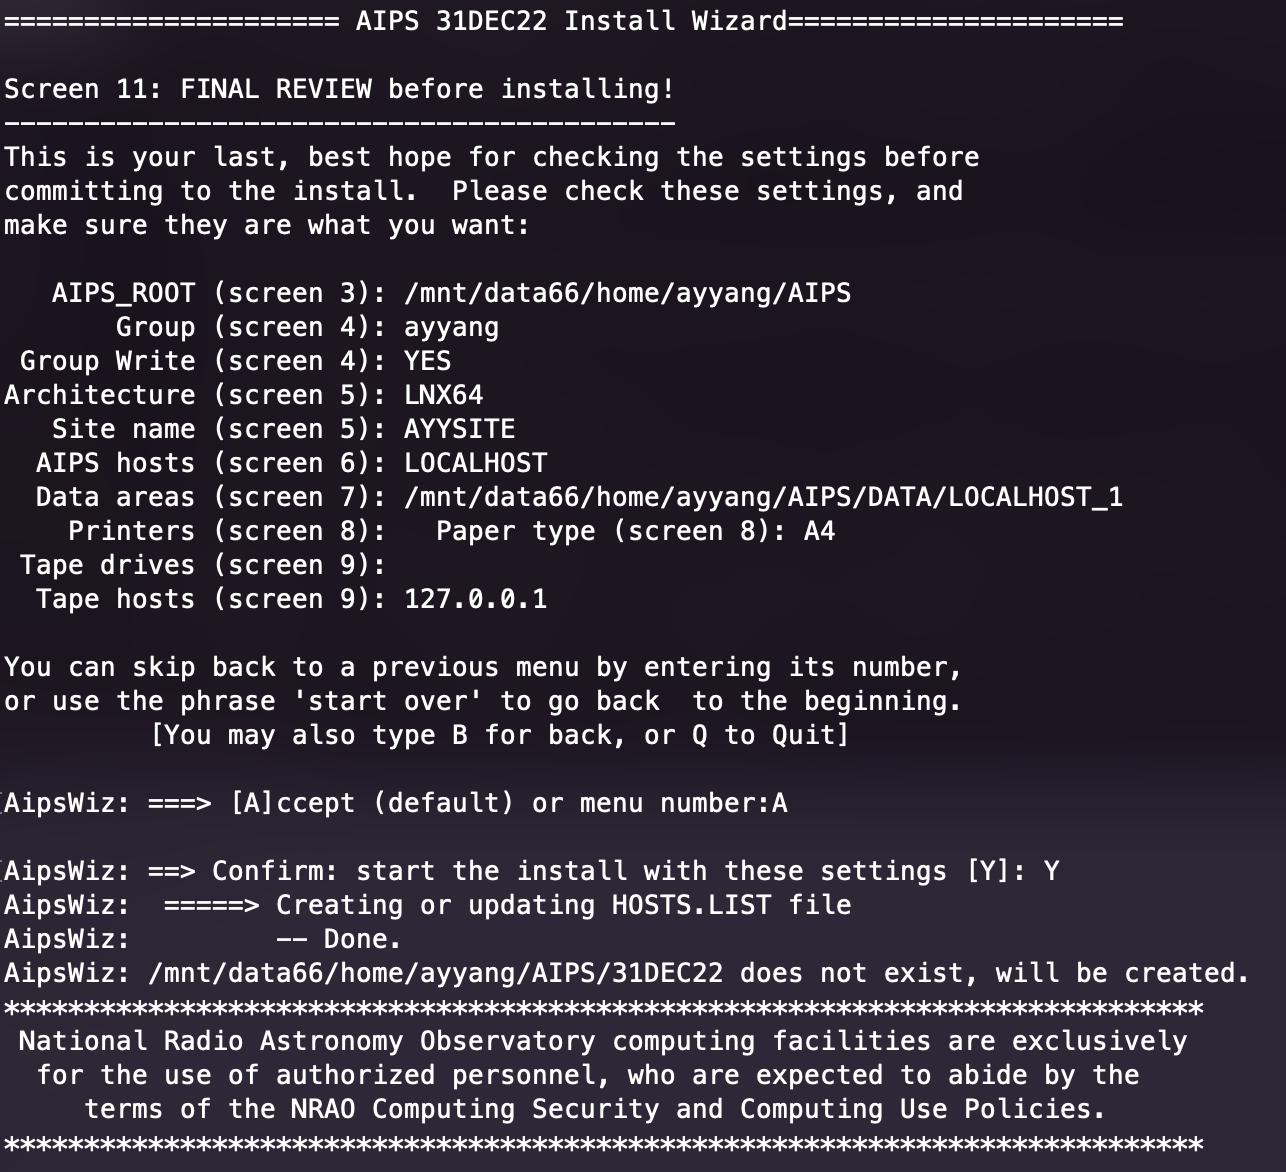This screenshot has width=1286, height=1172.
Task: Click the Group Write value YES
Action: coord(427,361)
